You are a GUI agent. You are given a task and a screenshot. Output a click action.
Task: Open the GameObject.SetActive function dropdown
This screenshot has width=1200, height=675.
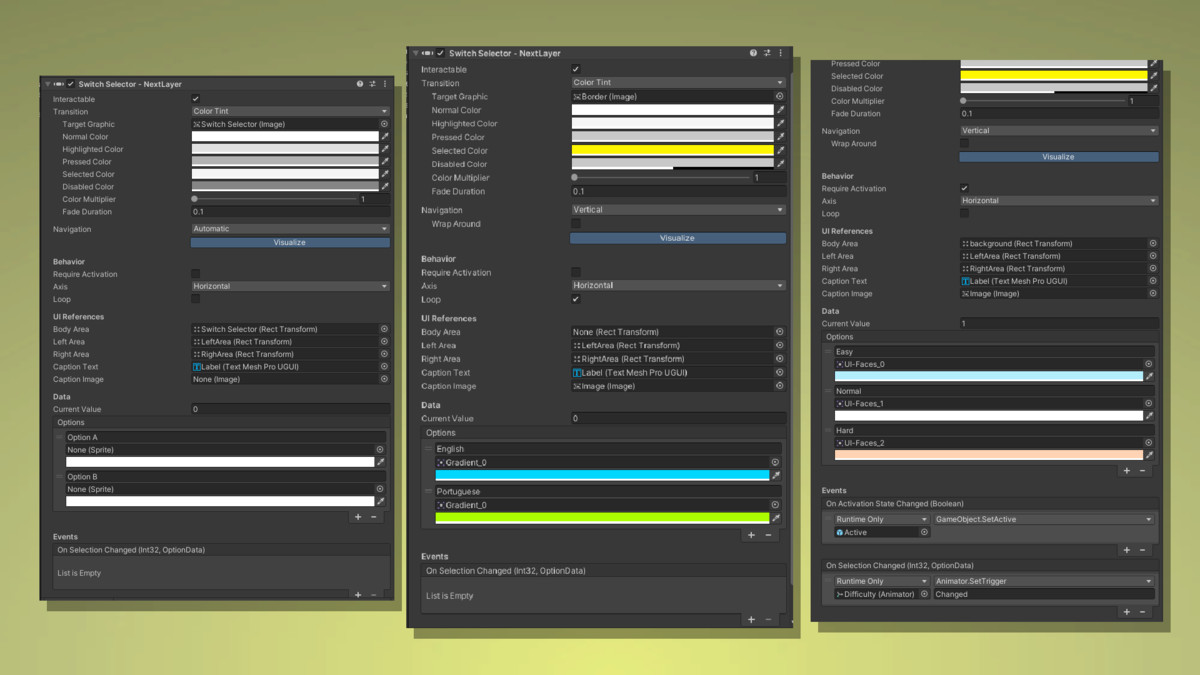[x=1043, y=520]
